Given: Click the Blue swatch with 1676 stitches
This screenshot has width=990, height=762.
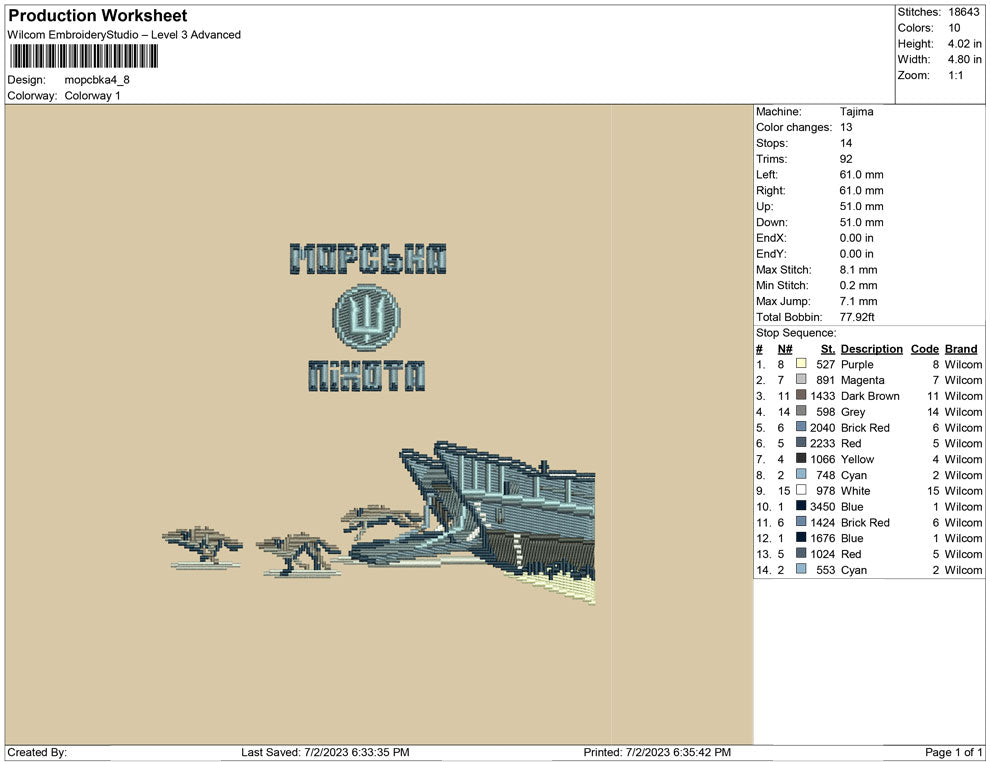Looking at the screenshot, I should [801, 537].
